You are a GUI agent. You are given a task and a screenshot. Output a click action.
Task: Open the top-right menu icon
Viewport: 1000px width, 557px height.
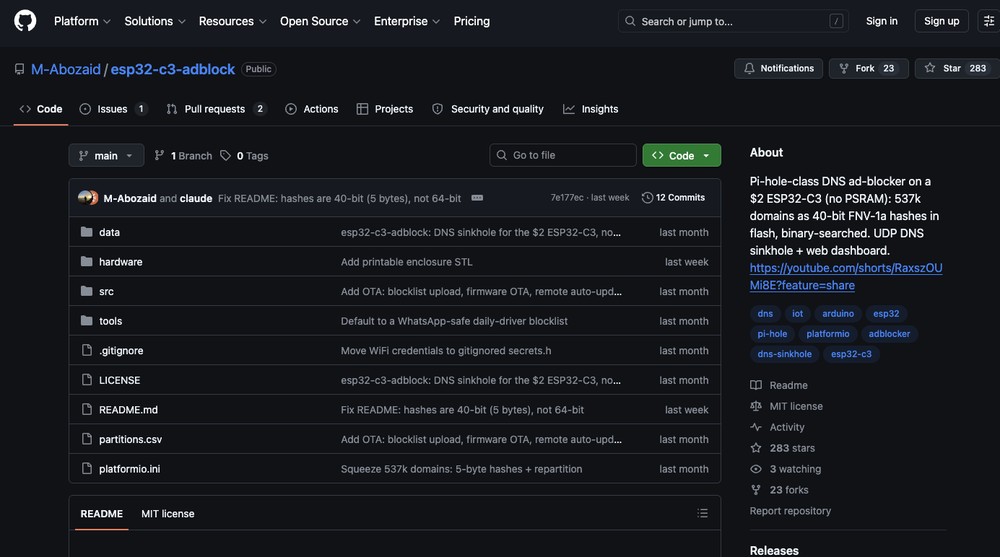click(x=989, y=21)
